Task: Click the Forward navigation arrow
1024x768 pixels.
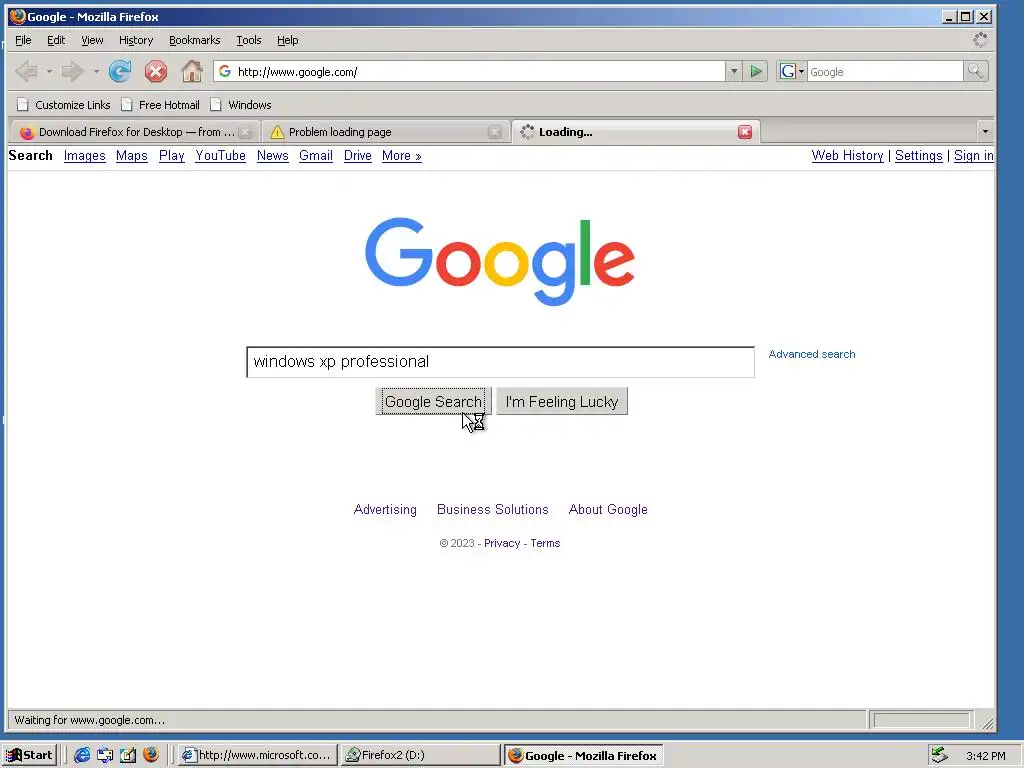Action: click(72, 71)
